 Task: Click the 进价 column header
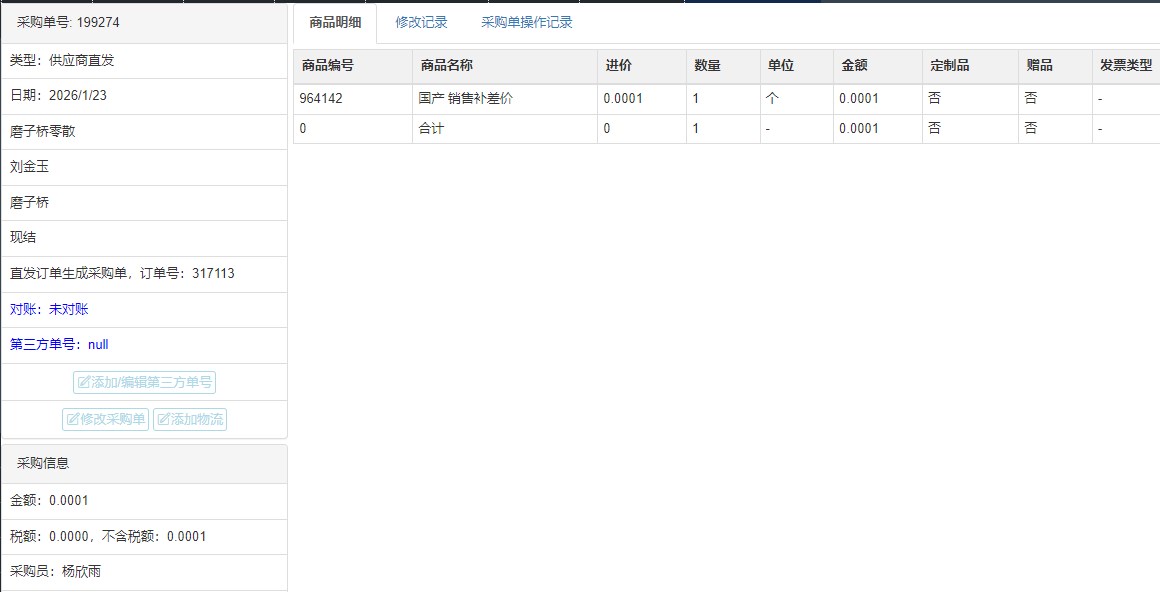618,65
